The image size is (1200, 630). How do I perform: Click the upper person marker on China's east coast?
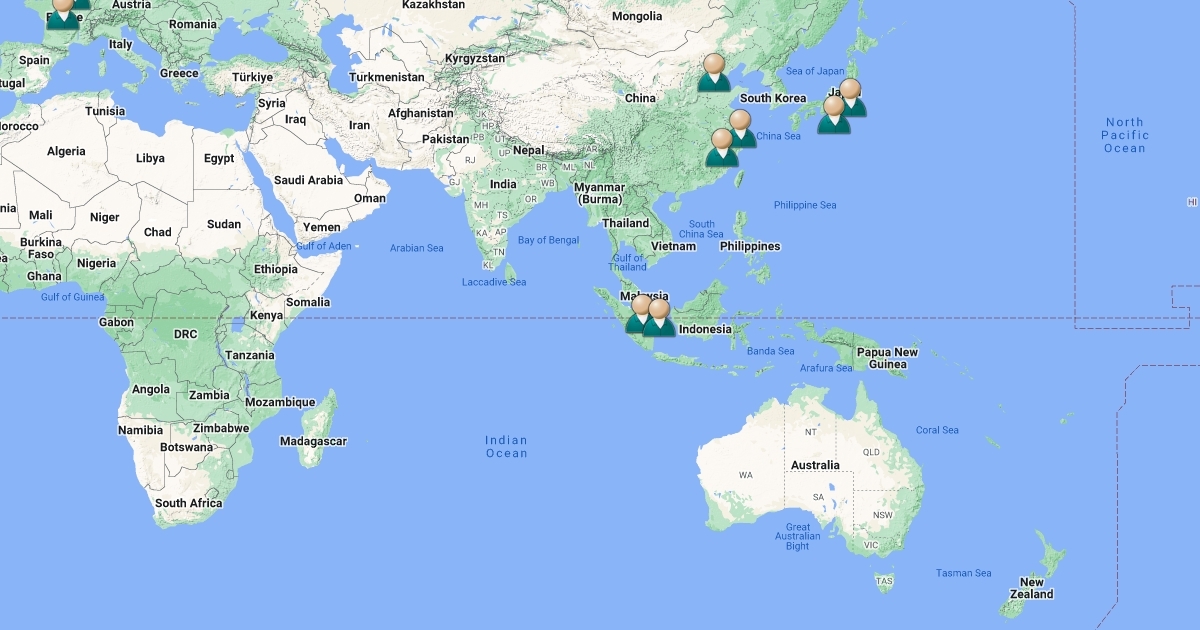click(x=740, y=129)
